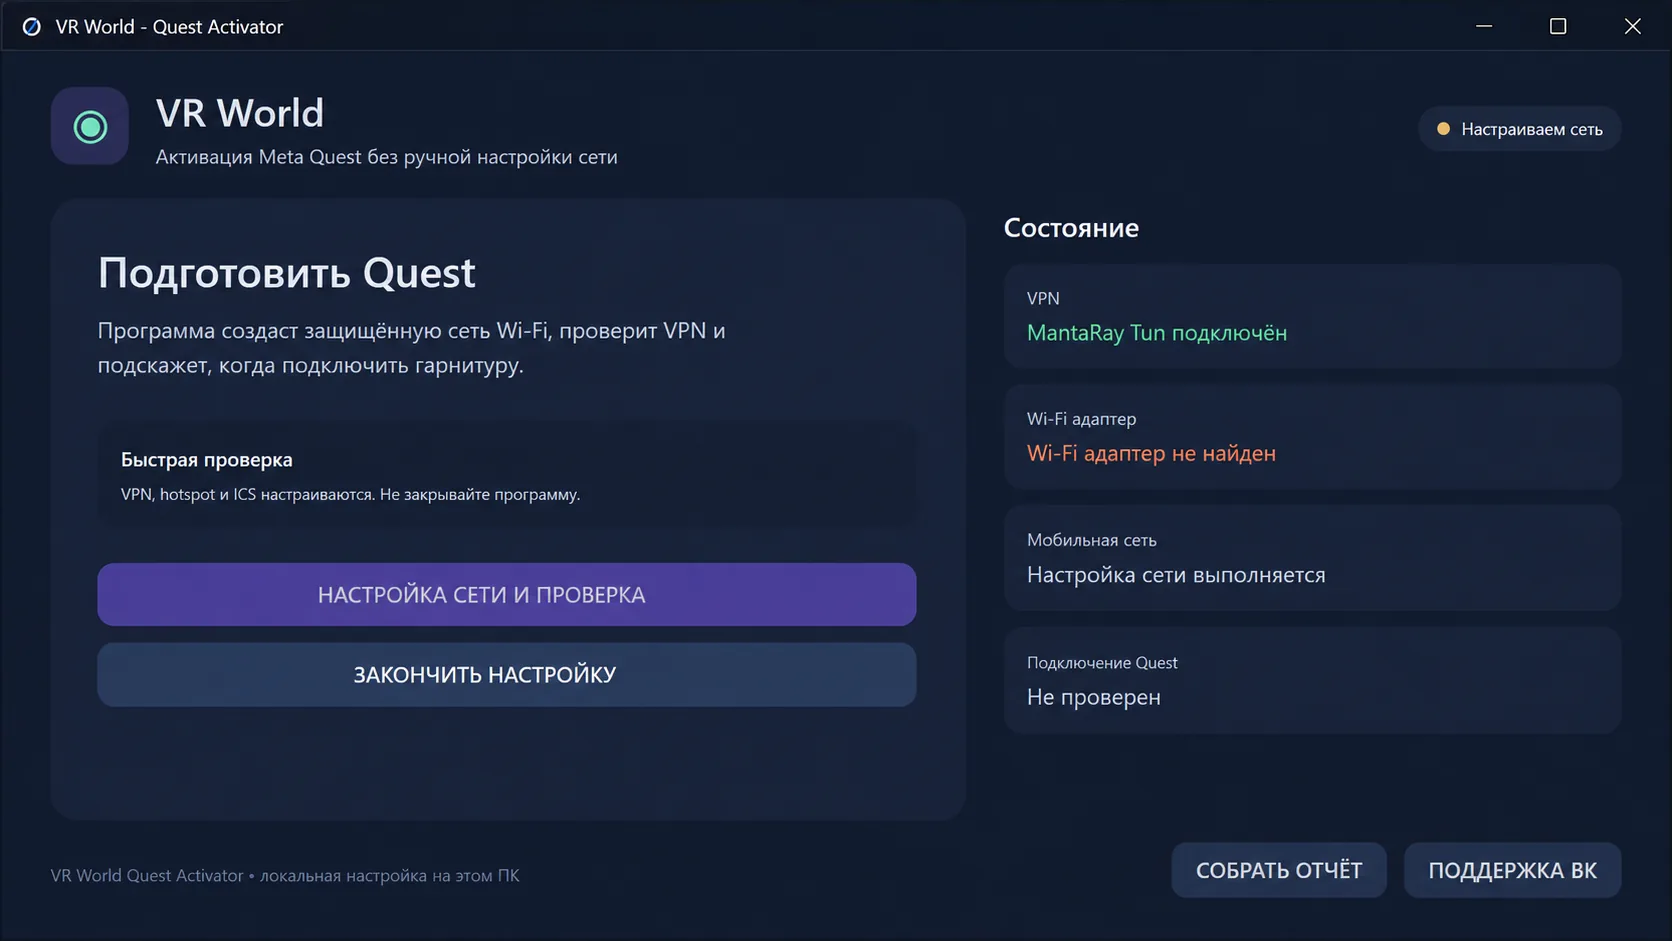
Task: Open ПОДДЕРЖКА ВК support
Action: pyautogui.click(x=1512, y=870)
